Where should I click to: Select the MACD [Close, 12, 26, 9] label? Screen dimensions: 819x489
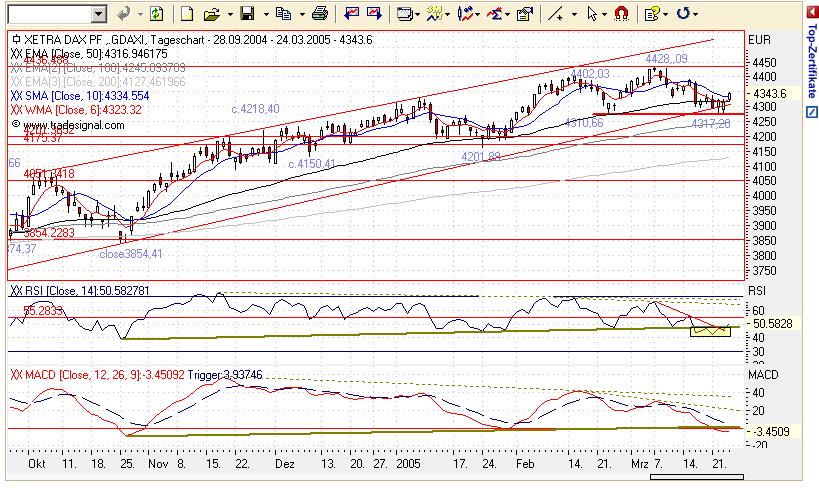97,375
